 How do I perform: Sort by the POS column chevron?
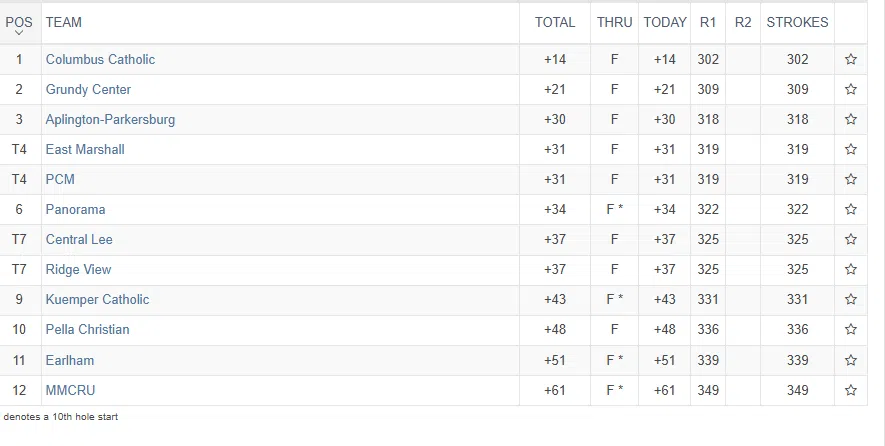tap(19, 33)
